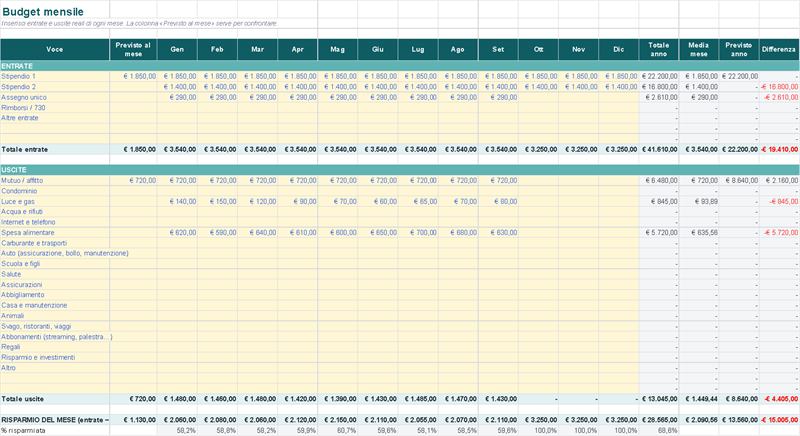The image size is (800, 436).
Task: Select Luce e gas Feb value € 150,00
Action: (223, 201)
